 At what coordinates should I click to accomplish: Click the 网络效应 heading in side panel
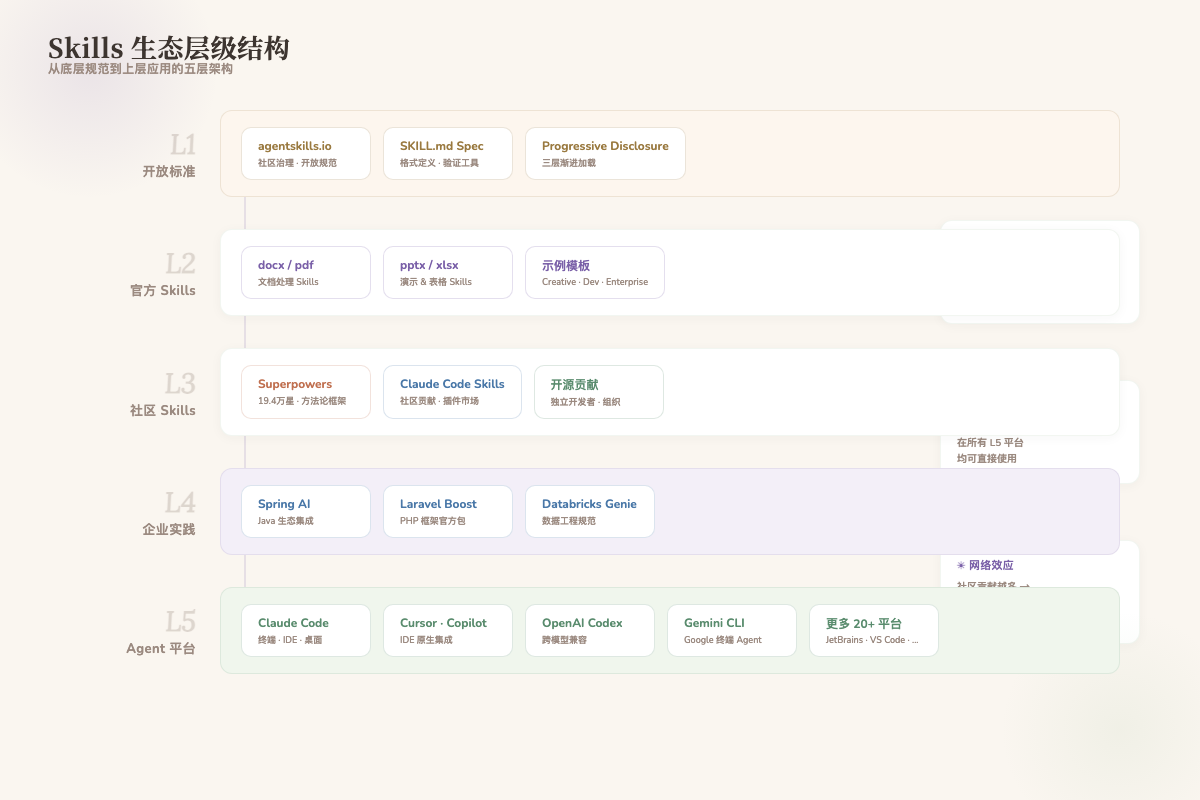tap(985, 565)
